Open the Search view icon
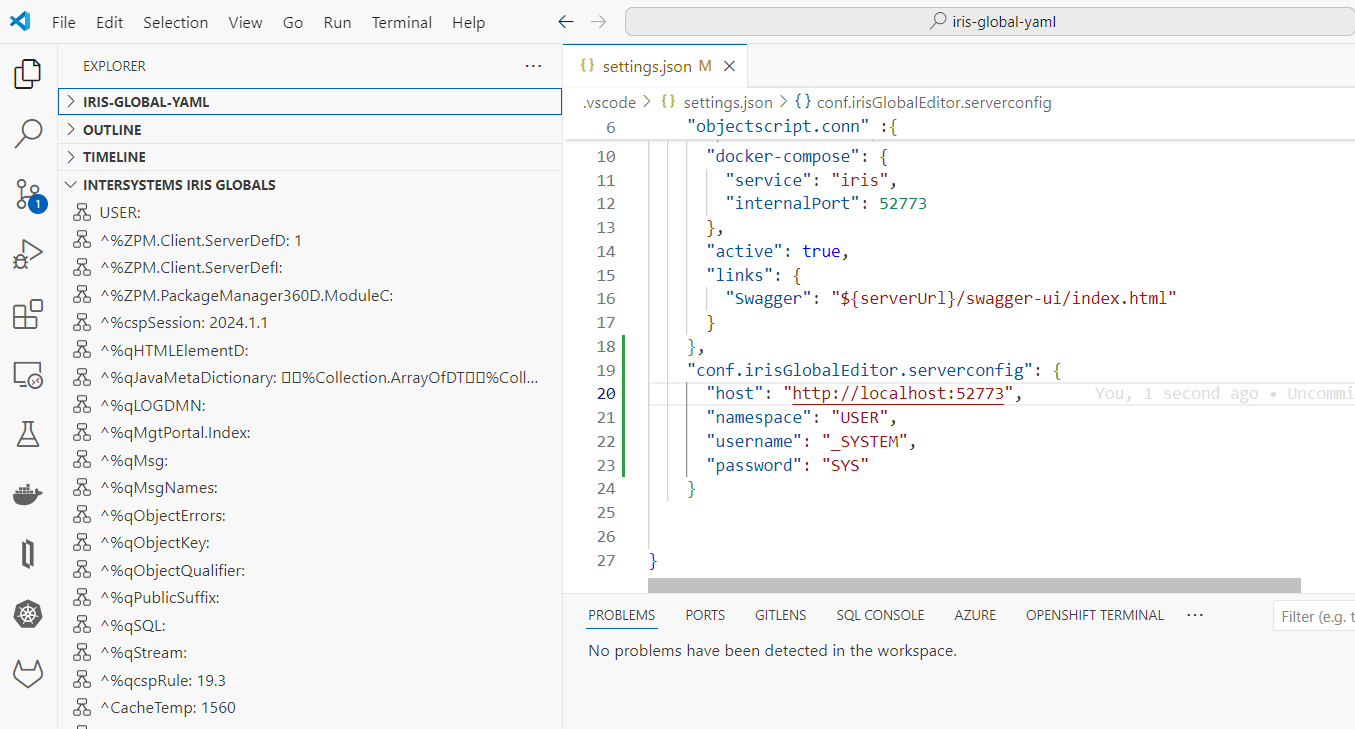1355x729 pixels. pyautogui.click(x=28, y=133)
